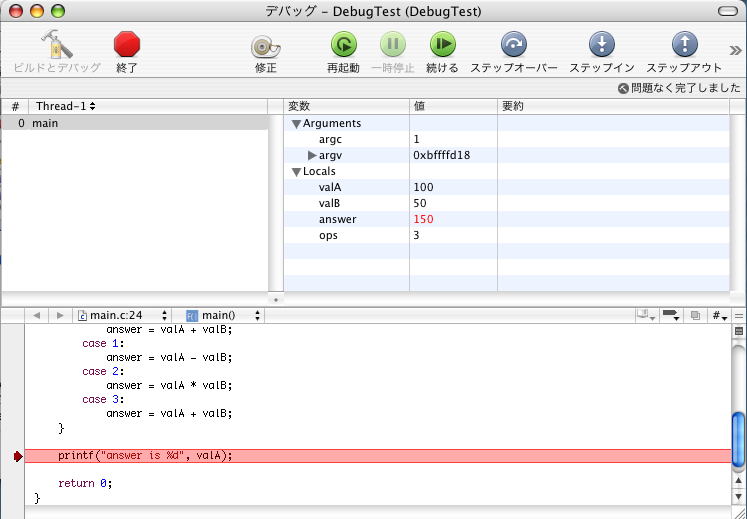Click ステップオーバー (Step Over) icon
Image resolution: width=747 pixels, height=519 pixels.
[514, 44]
